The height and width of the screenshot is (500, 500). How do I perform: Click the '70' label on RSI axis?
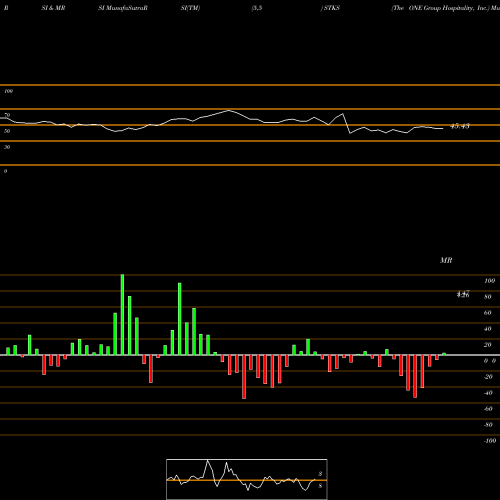tap(7, 115)
